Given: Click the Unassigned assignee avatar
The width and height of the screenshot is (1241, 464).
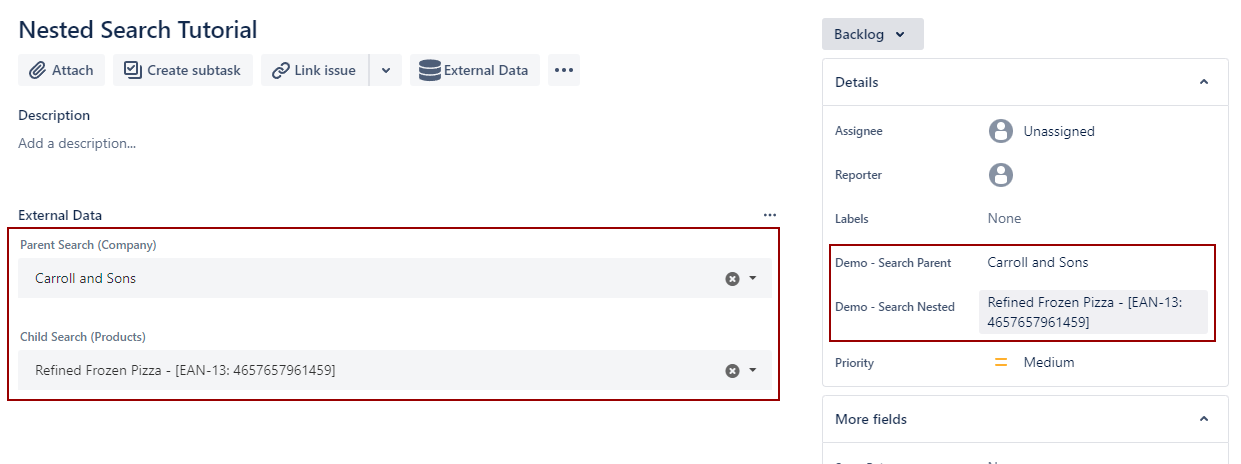Looking at the screenshot, I should tap(1001, 131).
